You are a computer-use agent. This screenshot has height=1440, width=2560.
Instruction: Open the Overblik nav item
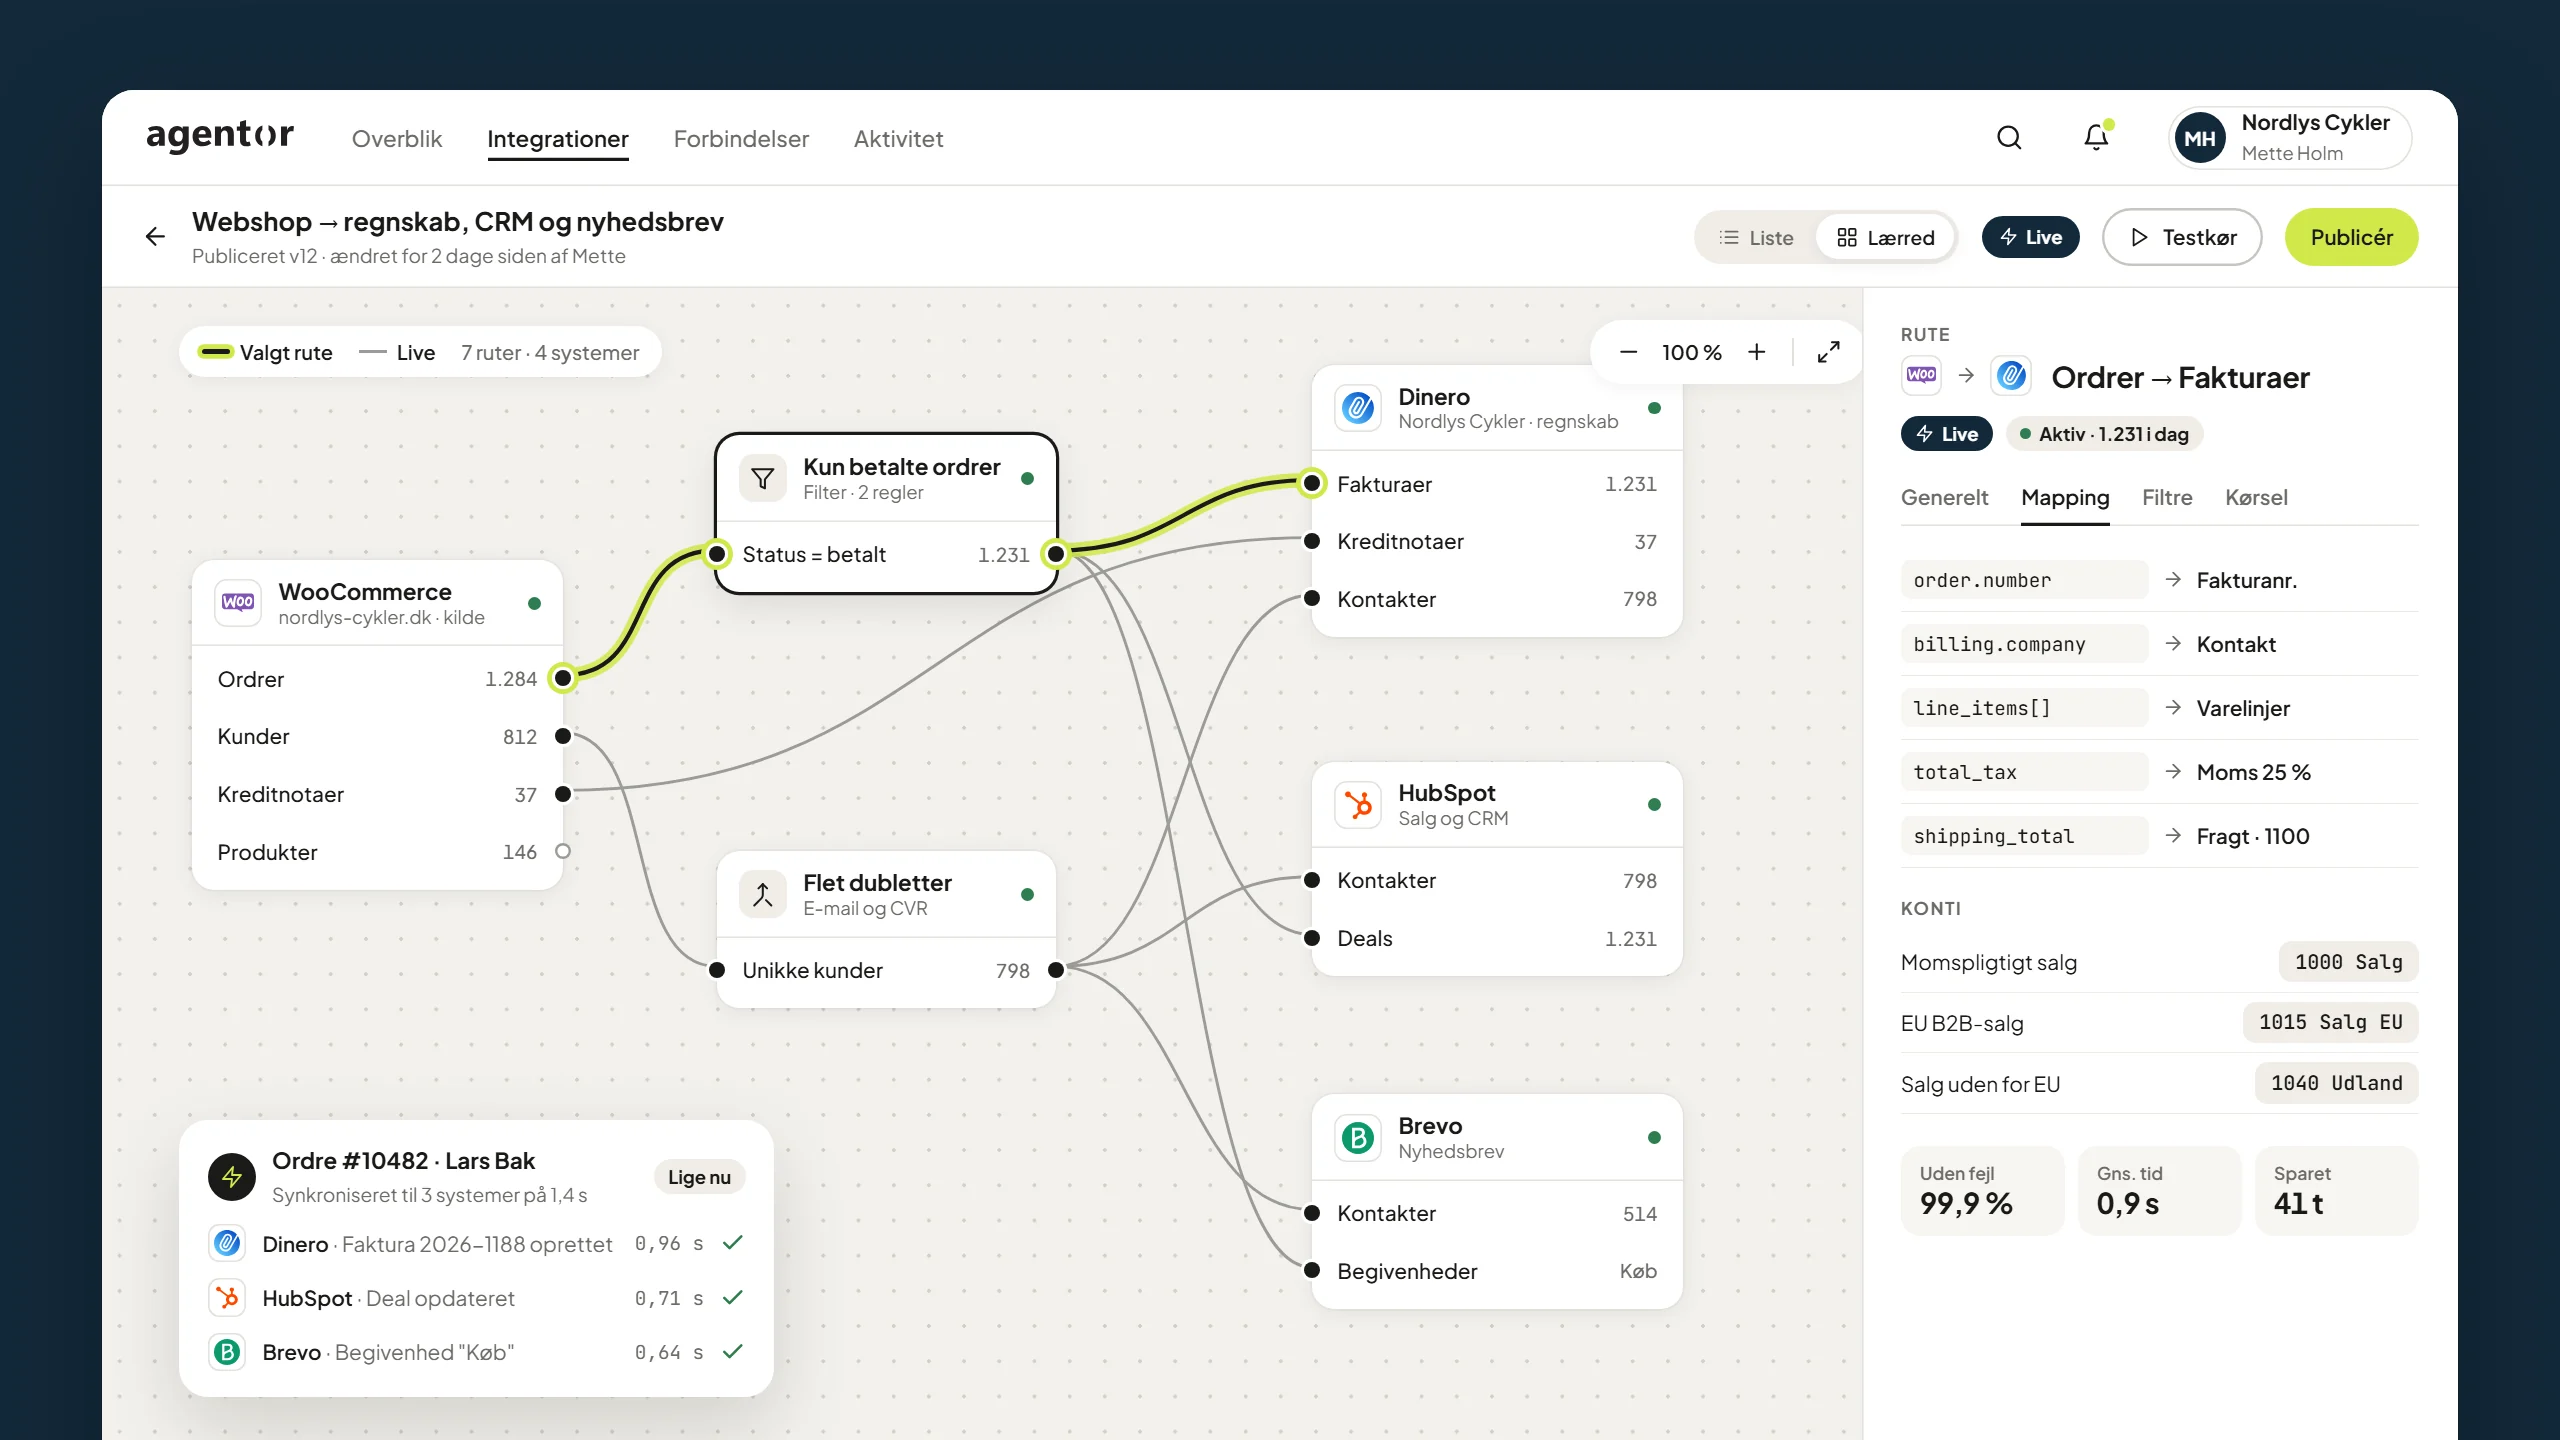[x=397, y=139]
